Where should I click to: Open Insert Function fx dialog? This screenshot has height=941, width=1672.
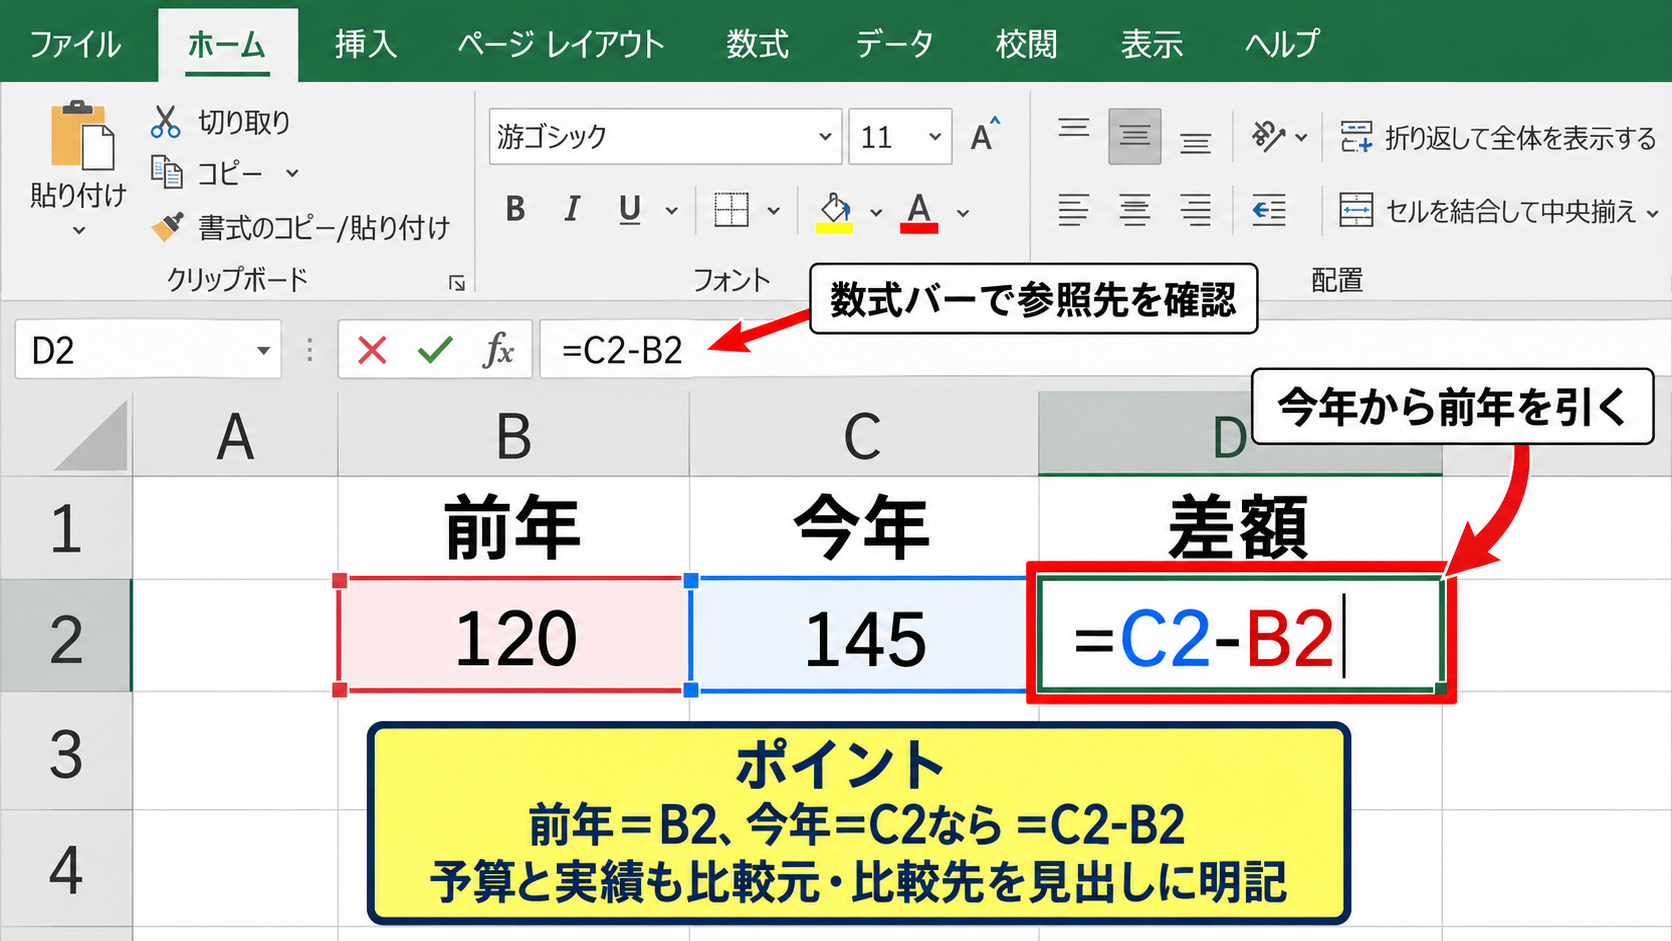tap(498, 350)
